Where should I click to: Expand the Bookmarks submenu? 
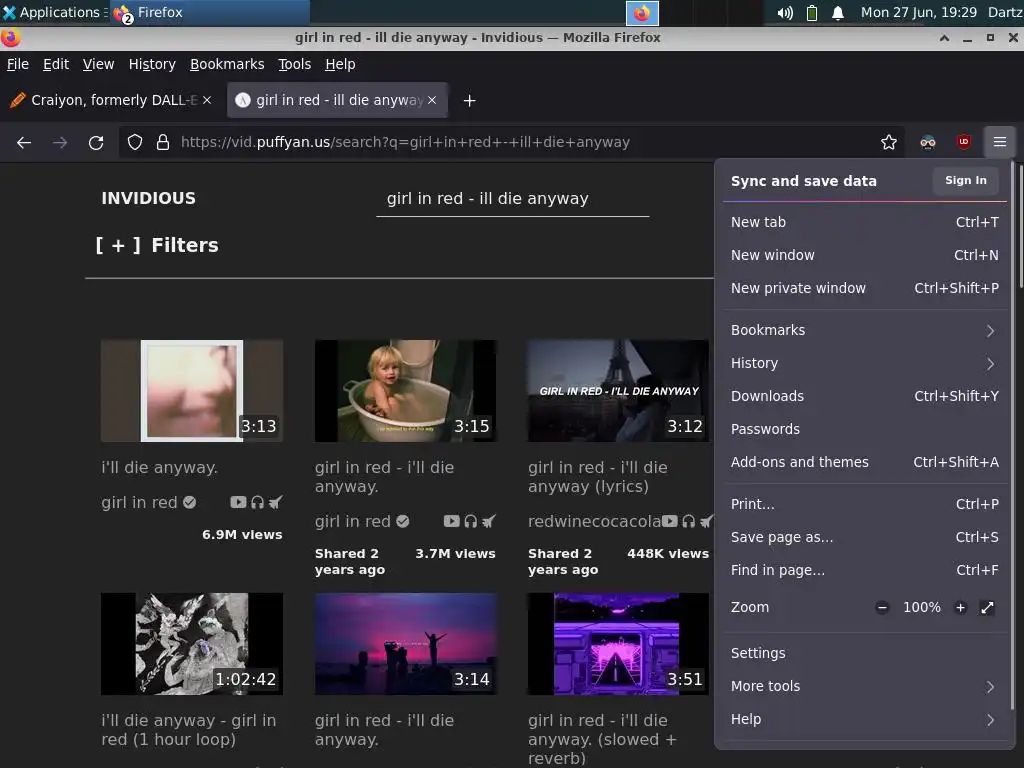click(864, 330)
